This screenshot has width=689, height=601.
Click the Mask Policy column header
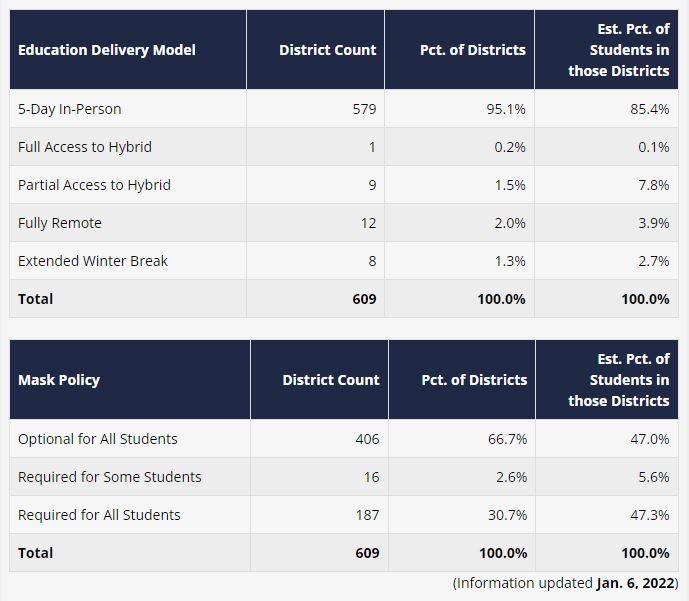(59, 380)
